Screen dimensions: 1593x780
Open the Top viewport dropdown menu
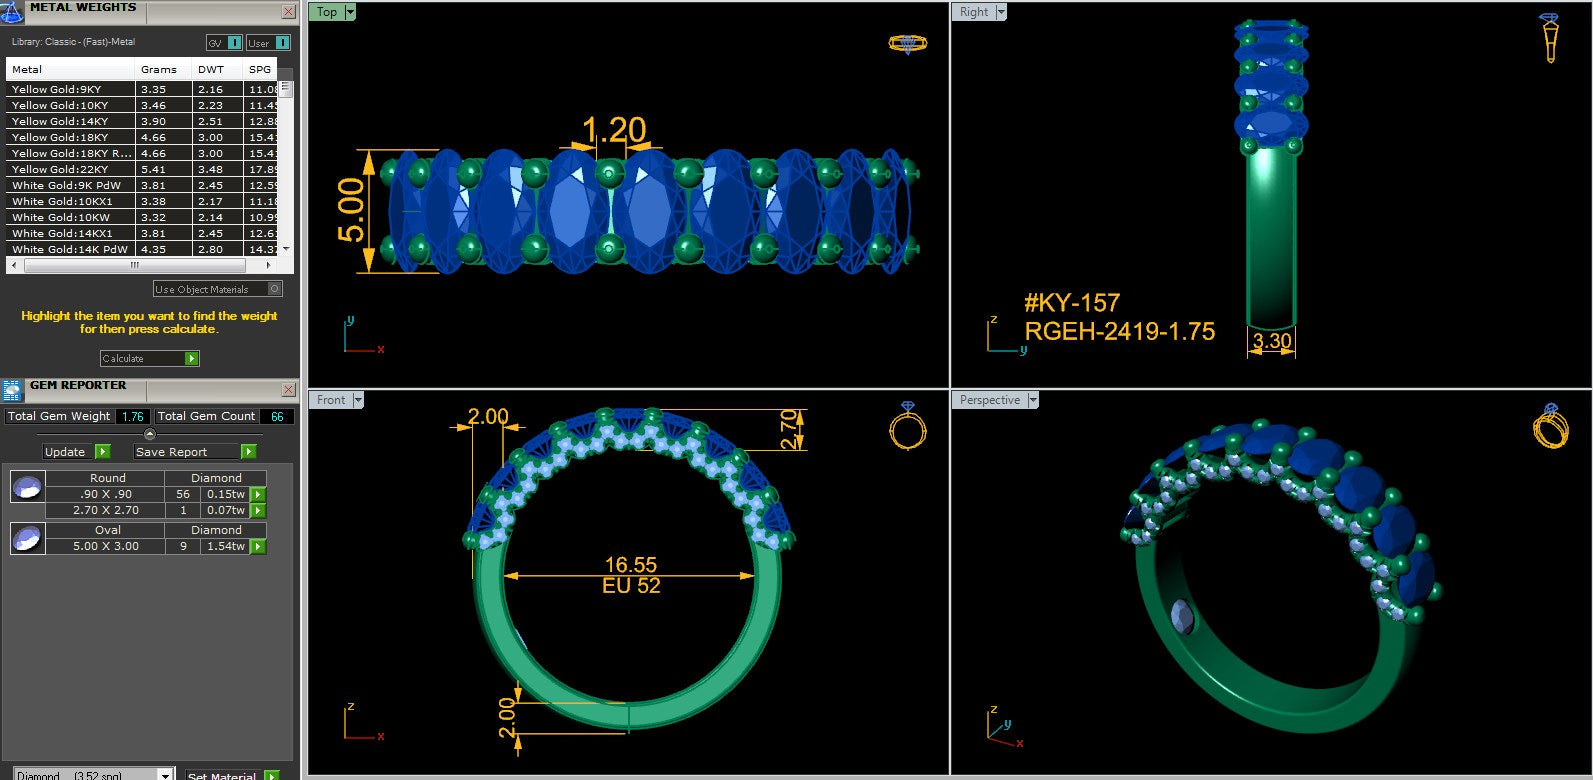(350, 12)
